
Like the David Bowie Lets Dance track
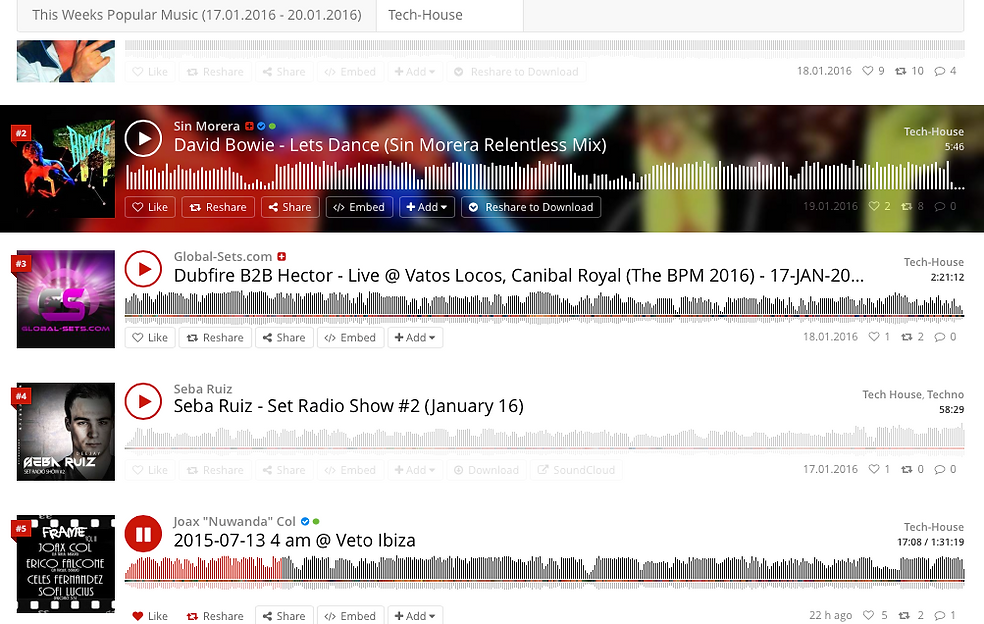tap(150, 207)
